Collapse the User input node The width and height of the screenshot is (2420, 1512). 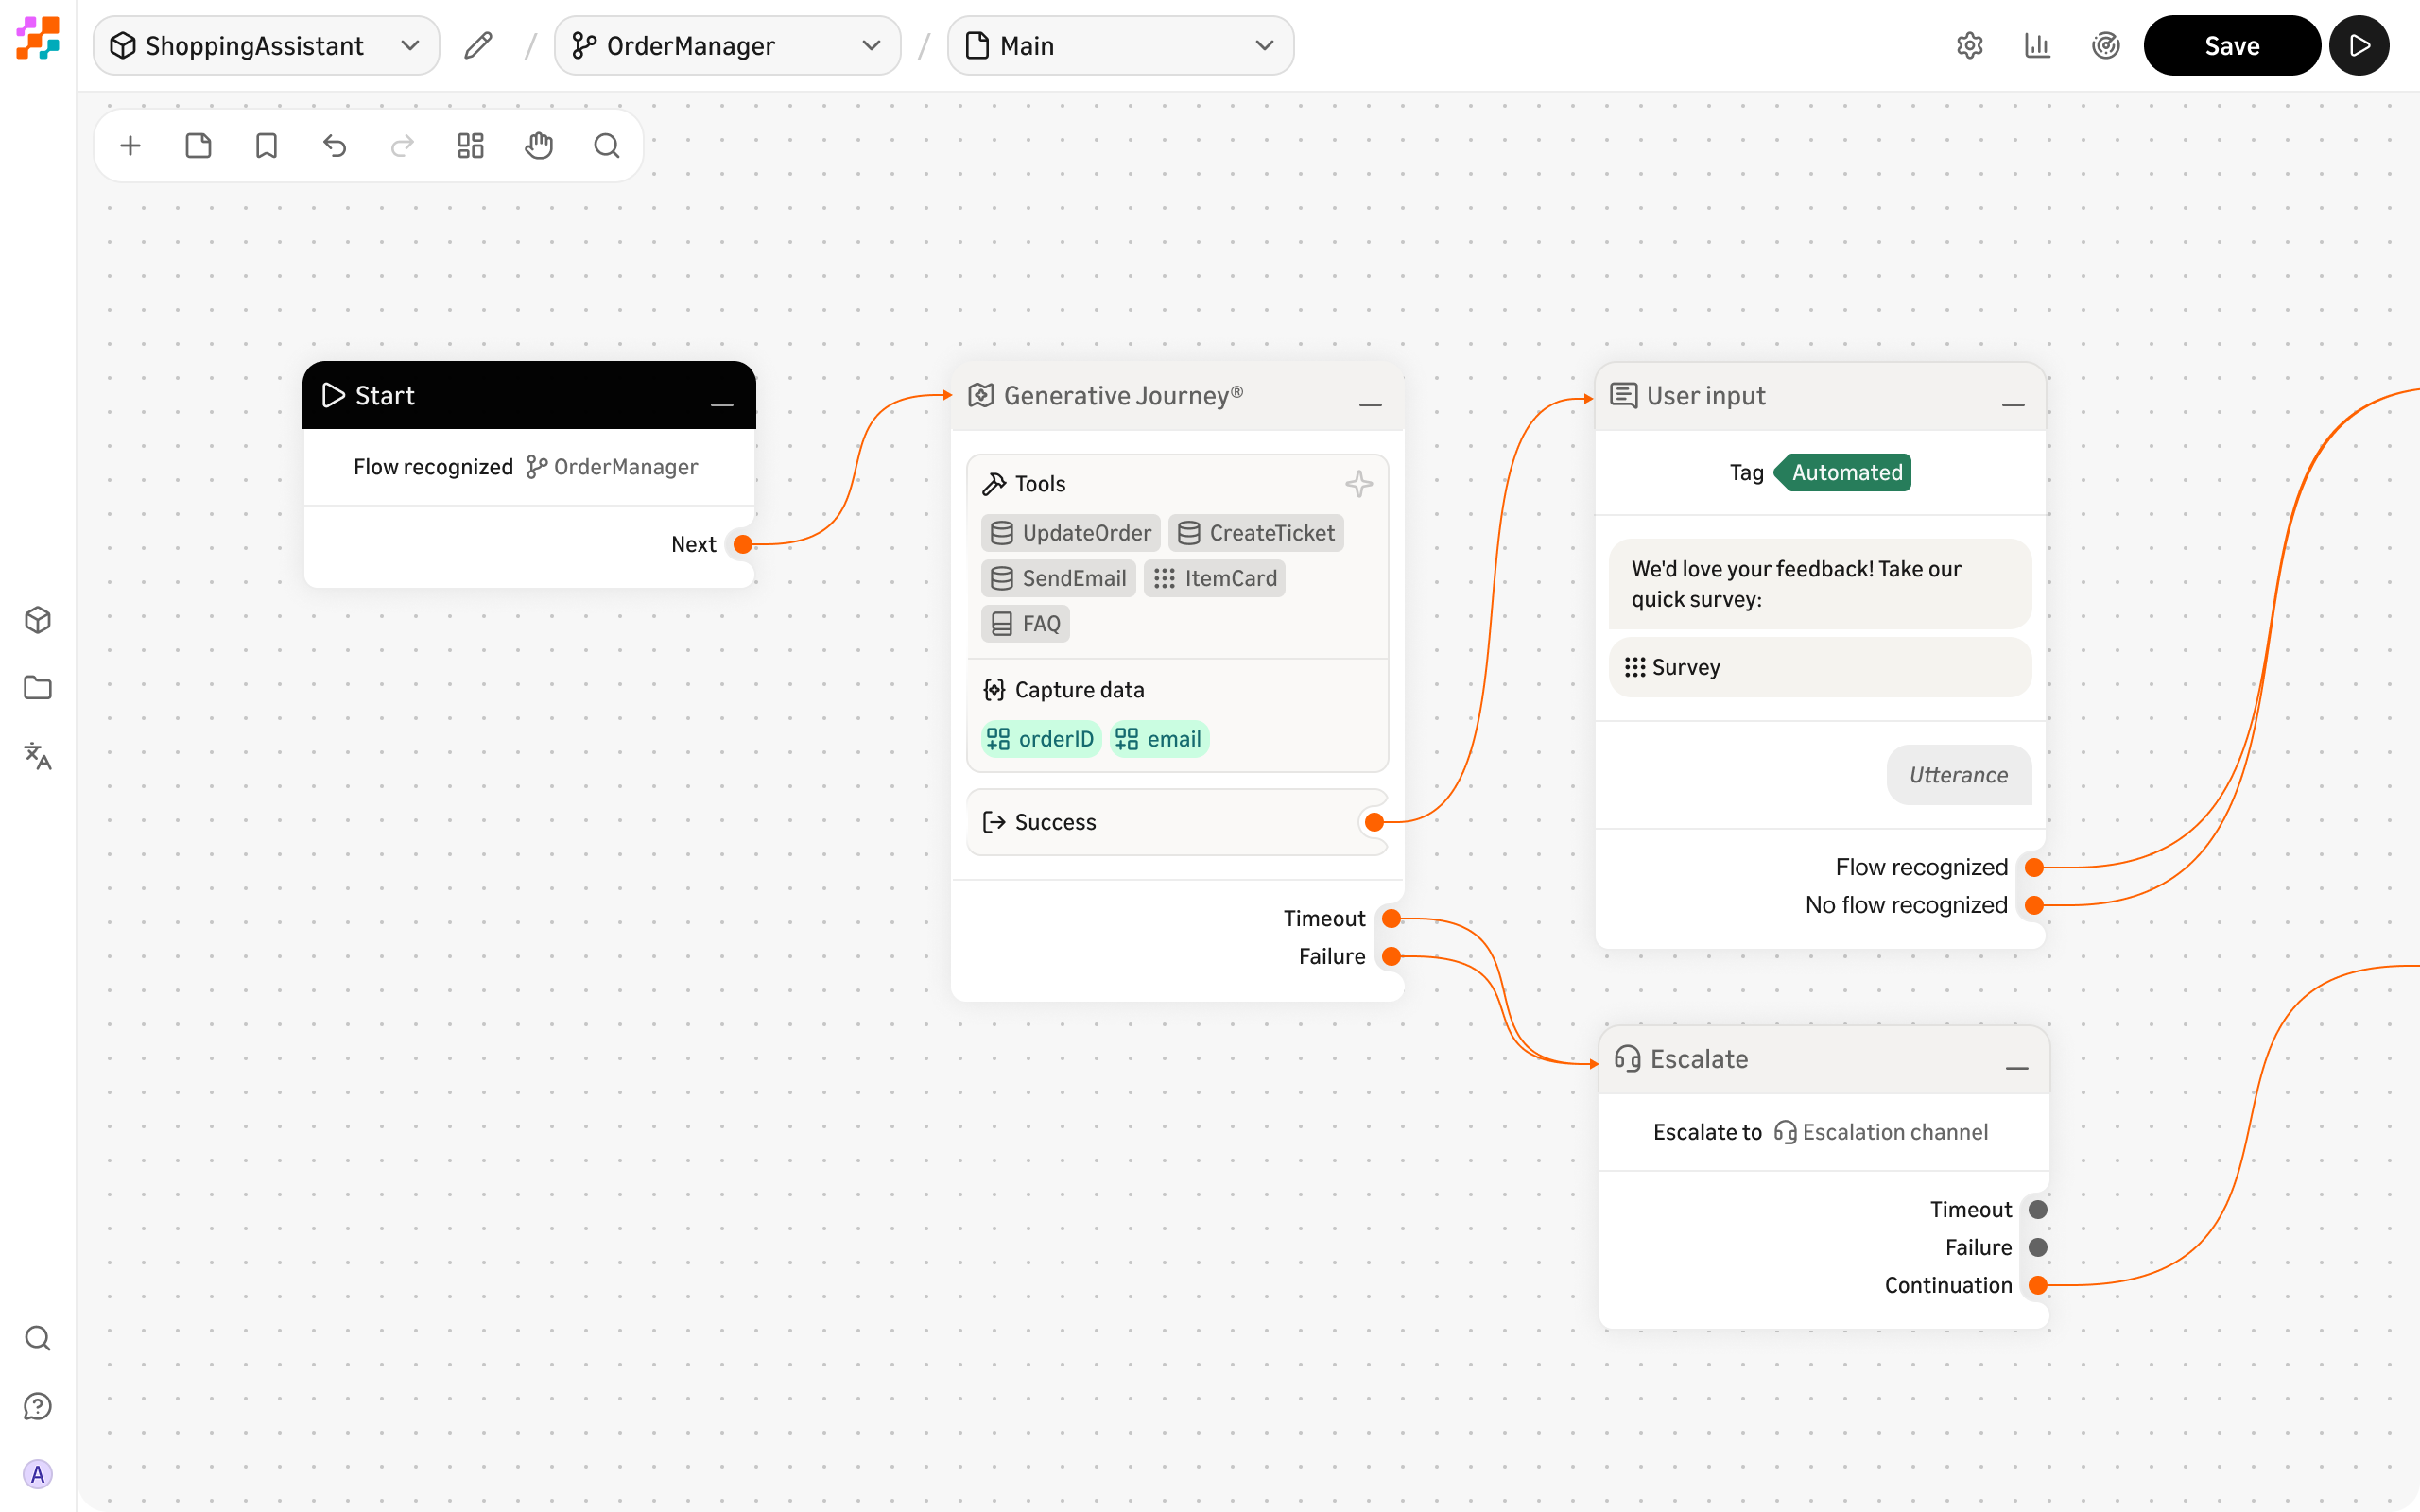point(2013,404)
